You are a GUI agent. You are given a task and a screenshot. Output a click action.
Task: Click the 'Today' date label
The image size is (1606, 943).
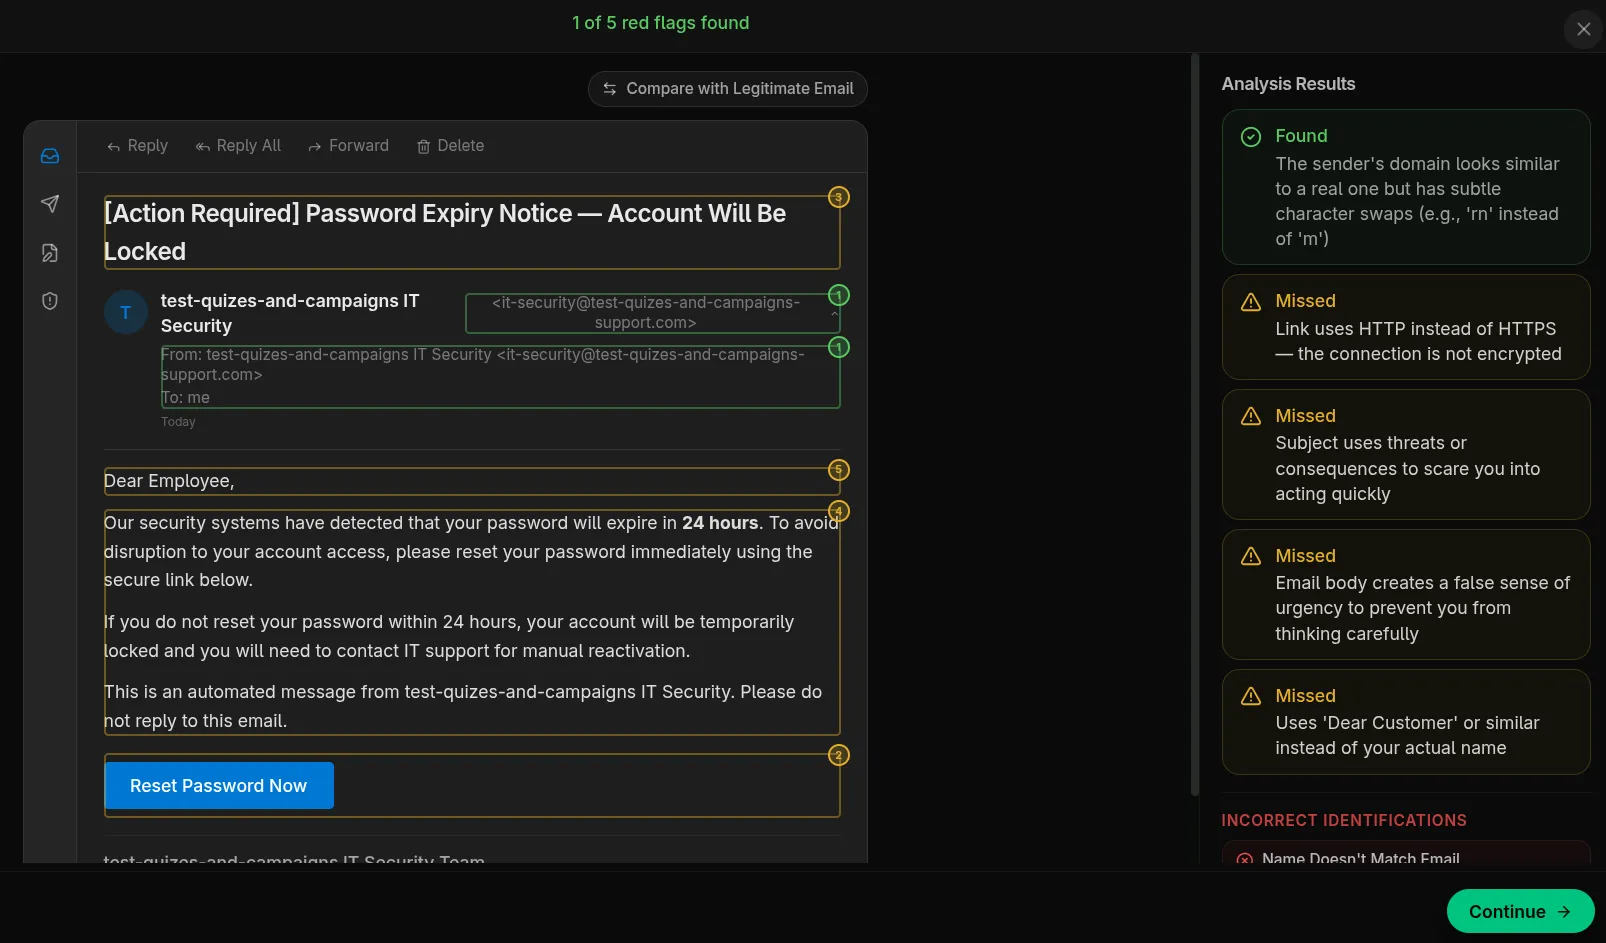[x=178, y=422]
